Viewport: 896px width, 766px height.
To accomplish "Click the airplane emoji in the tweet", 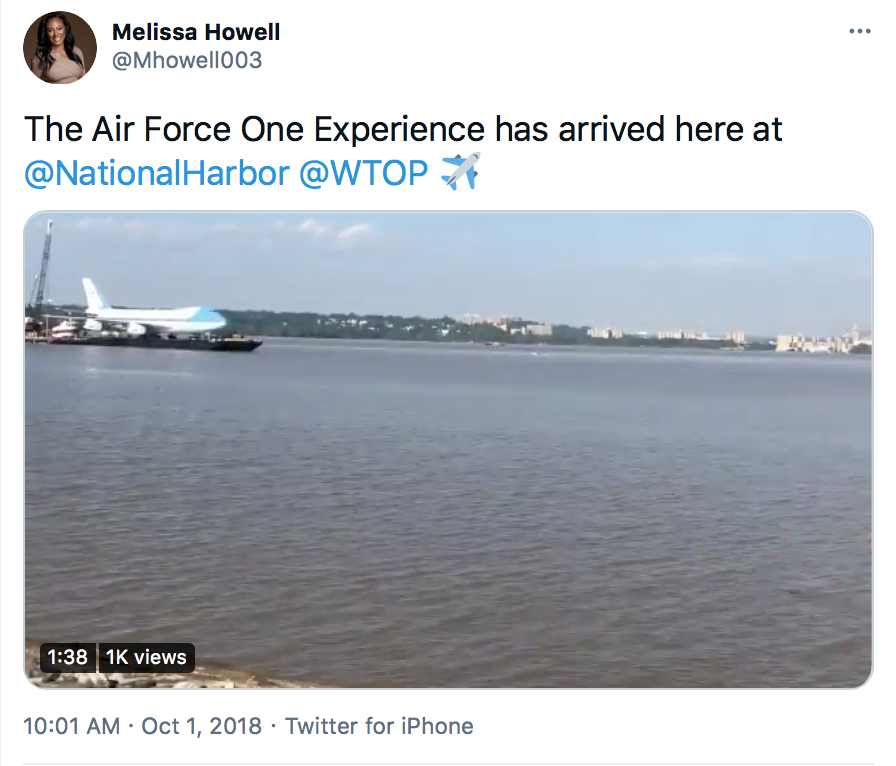I will tap(460, 171).
